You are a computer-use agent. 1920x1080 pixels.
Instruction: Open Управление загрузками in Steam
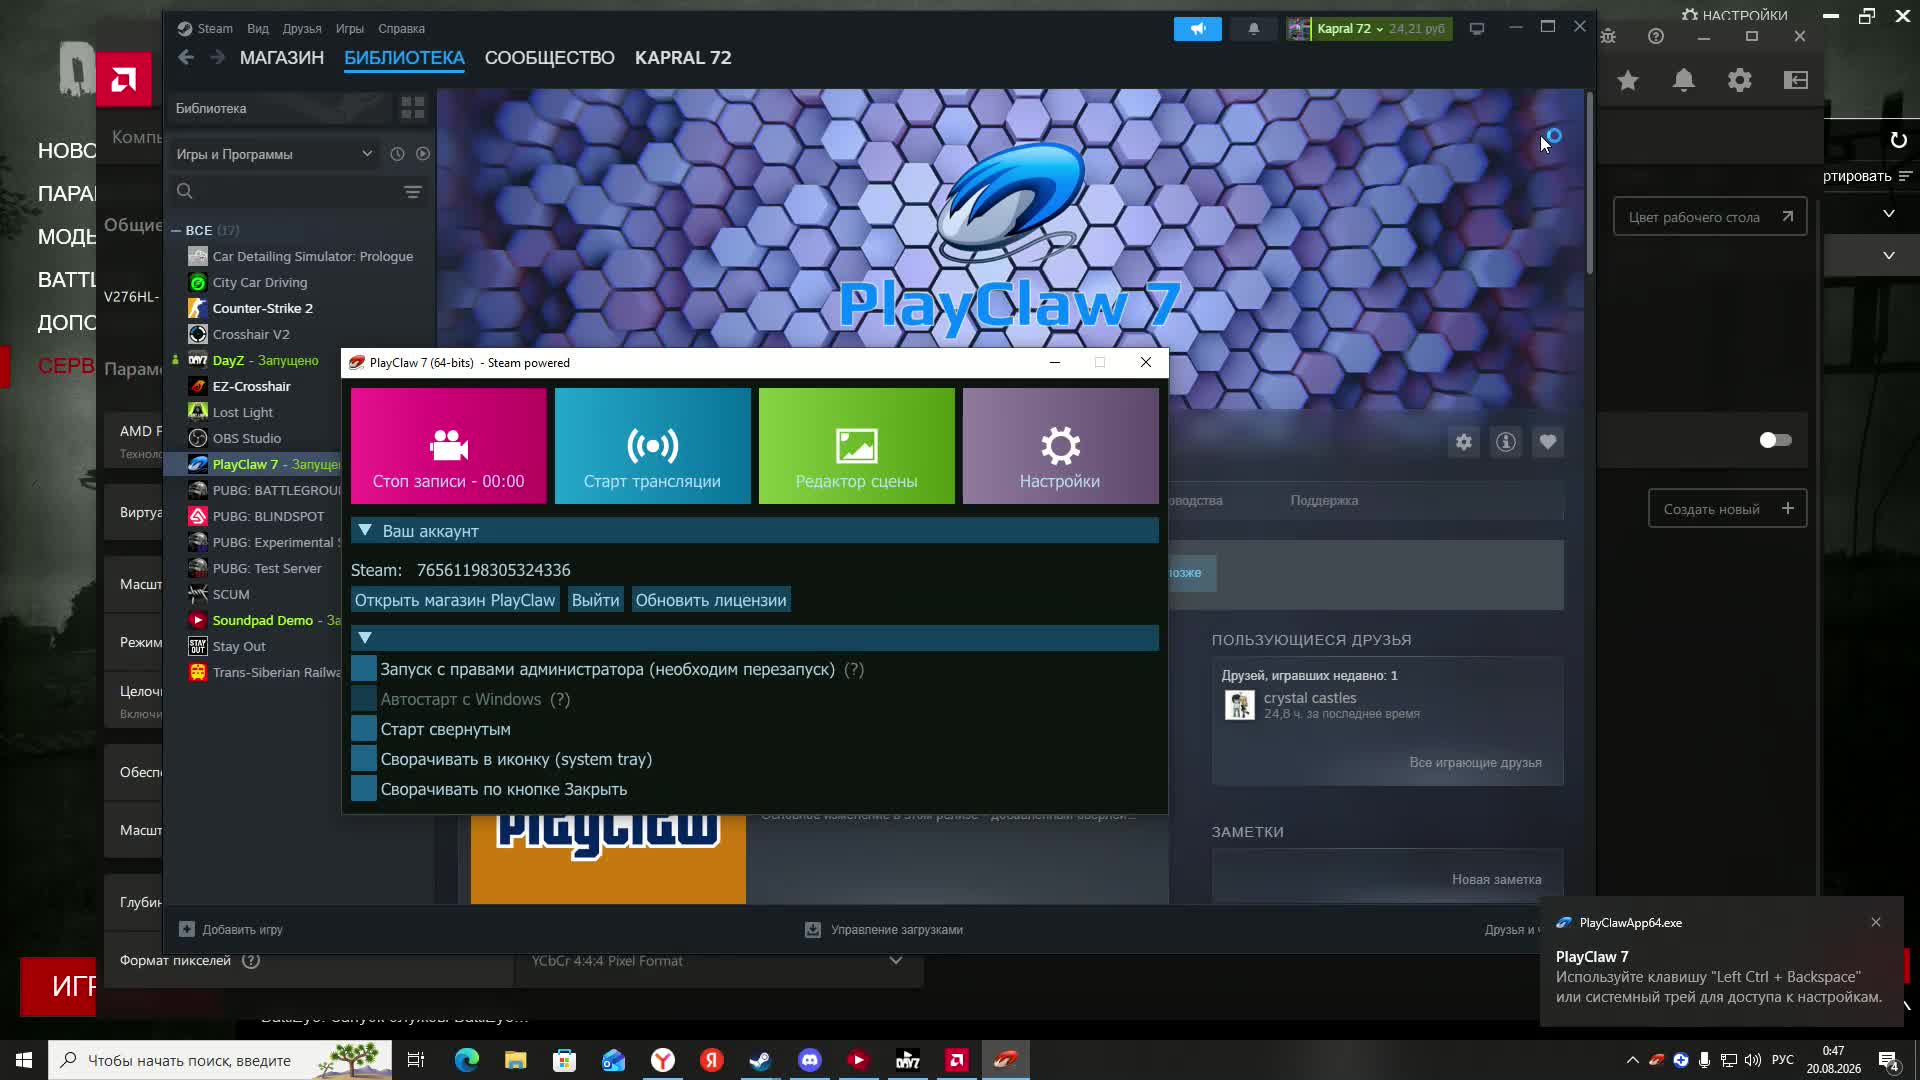point(884,930)
